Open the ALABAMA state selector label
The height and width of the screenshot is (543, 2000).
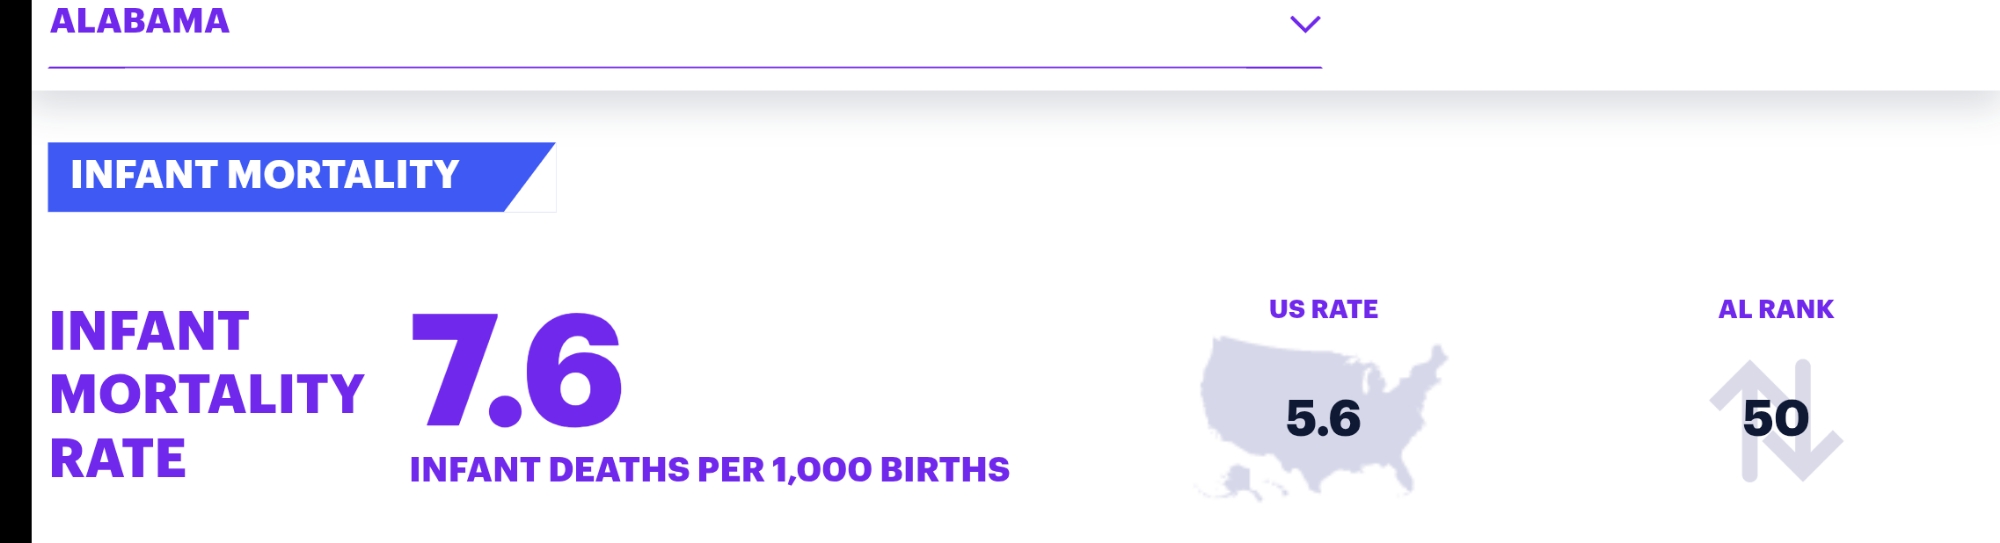click(x=140, y=21)
